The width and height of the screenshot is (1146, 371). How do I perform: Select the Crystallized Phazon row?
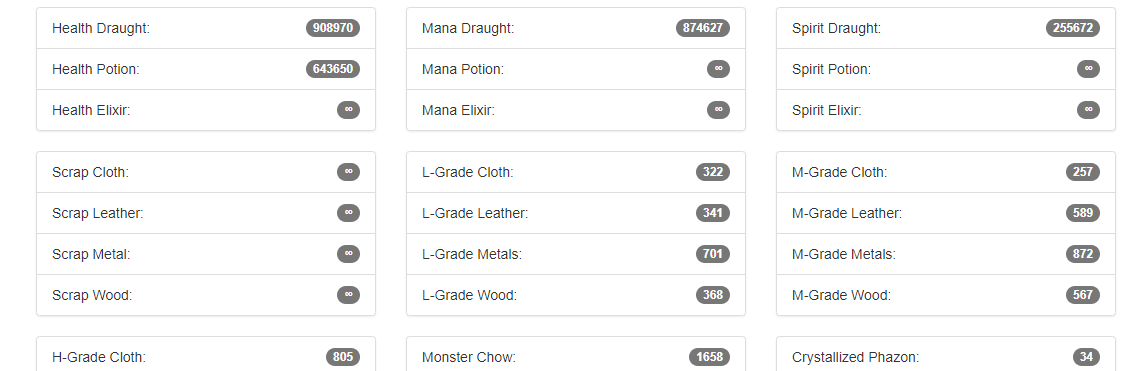[946, 354]
